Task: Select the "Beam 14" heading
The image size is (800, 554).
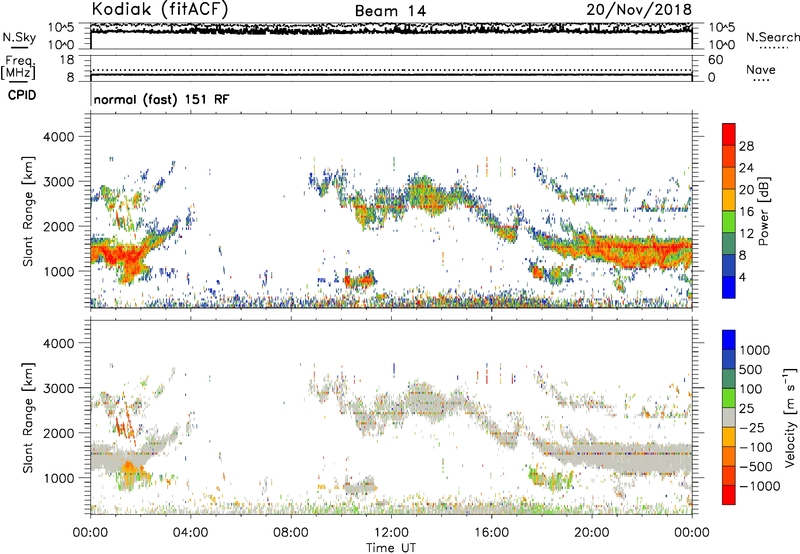Action: tap(390, 11)
